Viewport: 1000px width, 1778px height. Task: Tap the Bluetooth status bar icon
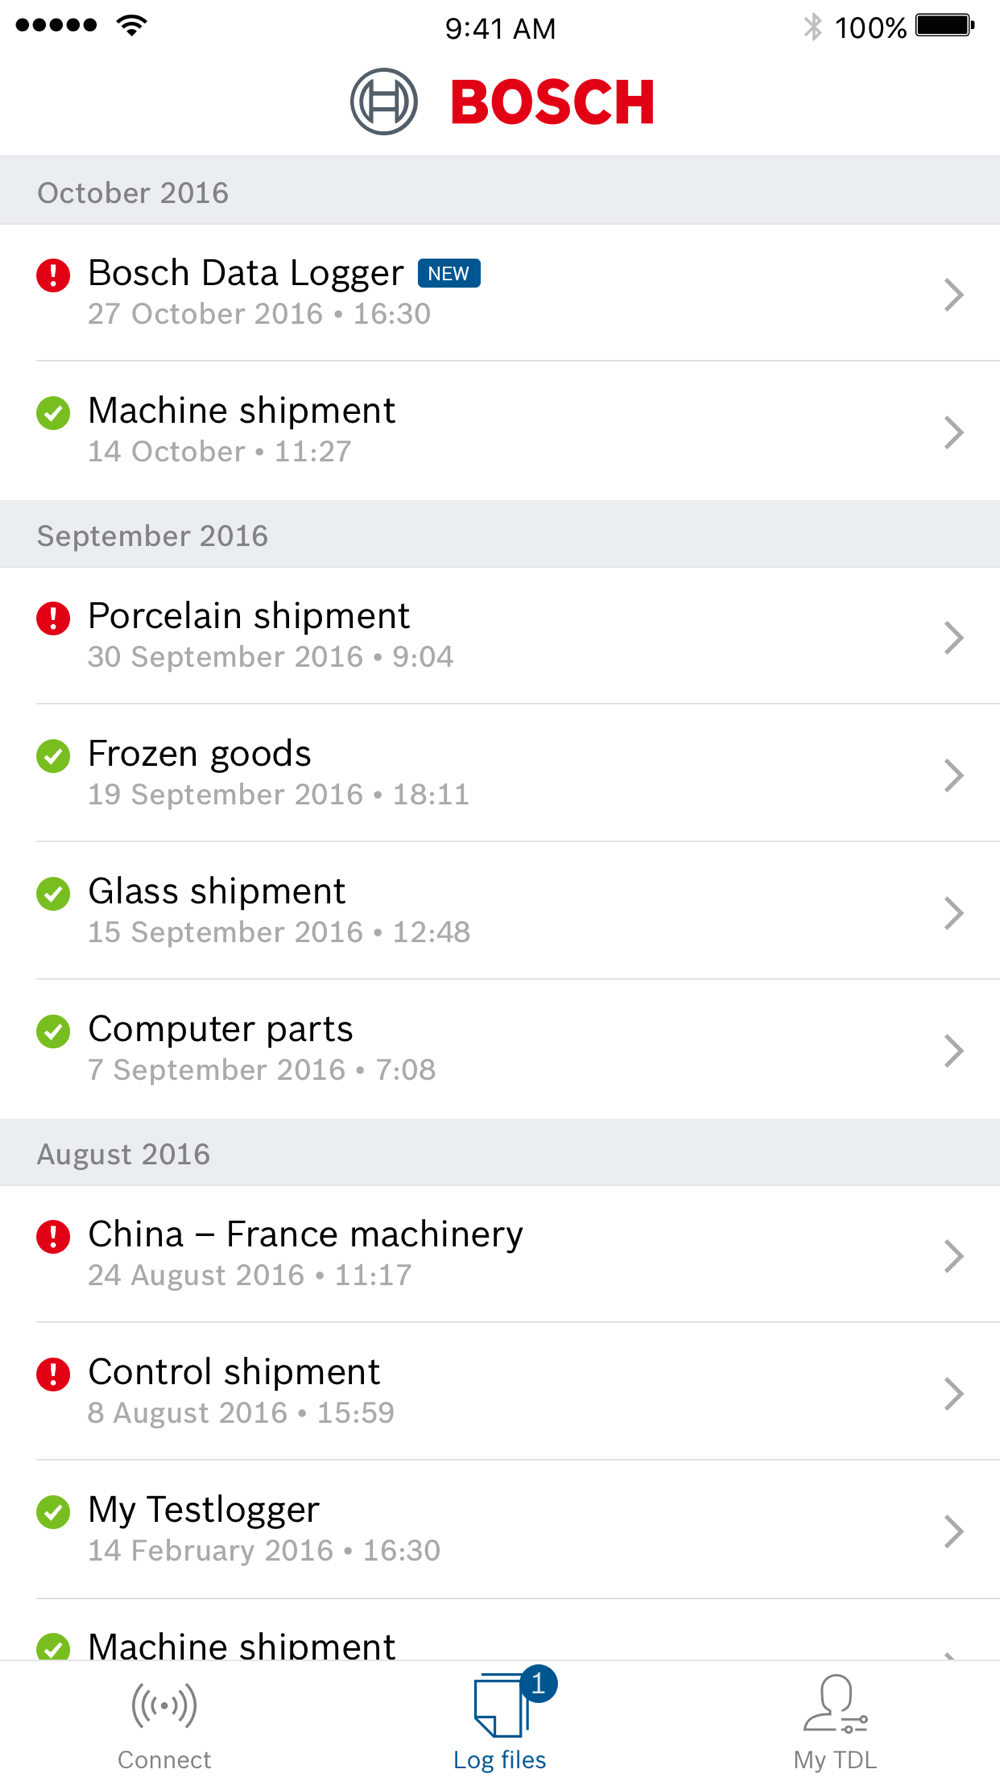pyautogui.click(x=813, y=27)
